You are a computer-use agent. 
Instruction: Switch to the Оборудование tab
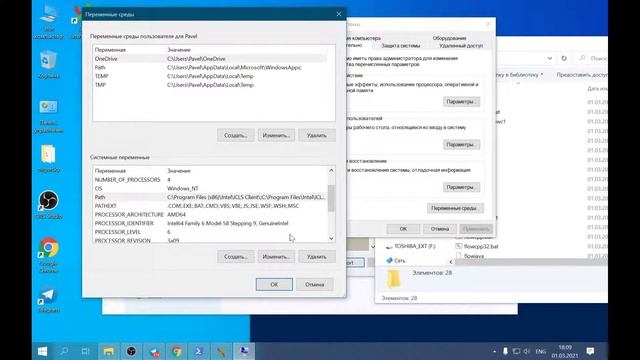[x=449, y=38]
